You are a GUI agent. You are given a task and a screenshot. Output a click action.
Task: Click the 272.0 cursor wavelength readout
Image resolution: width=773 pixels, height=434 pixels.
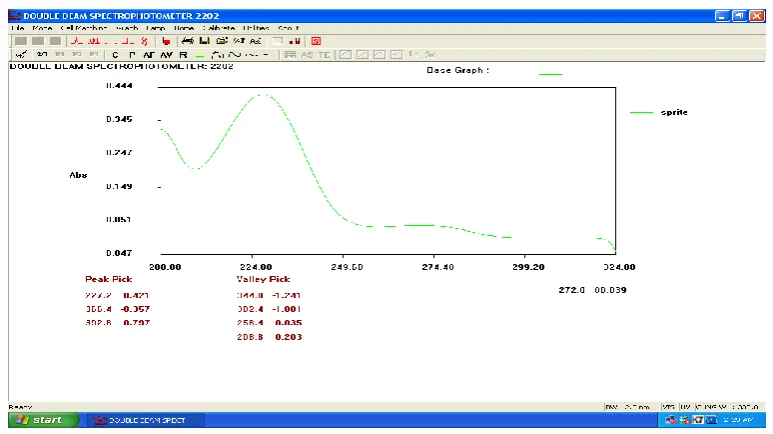point(571,290)
